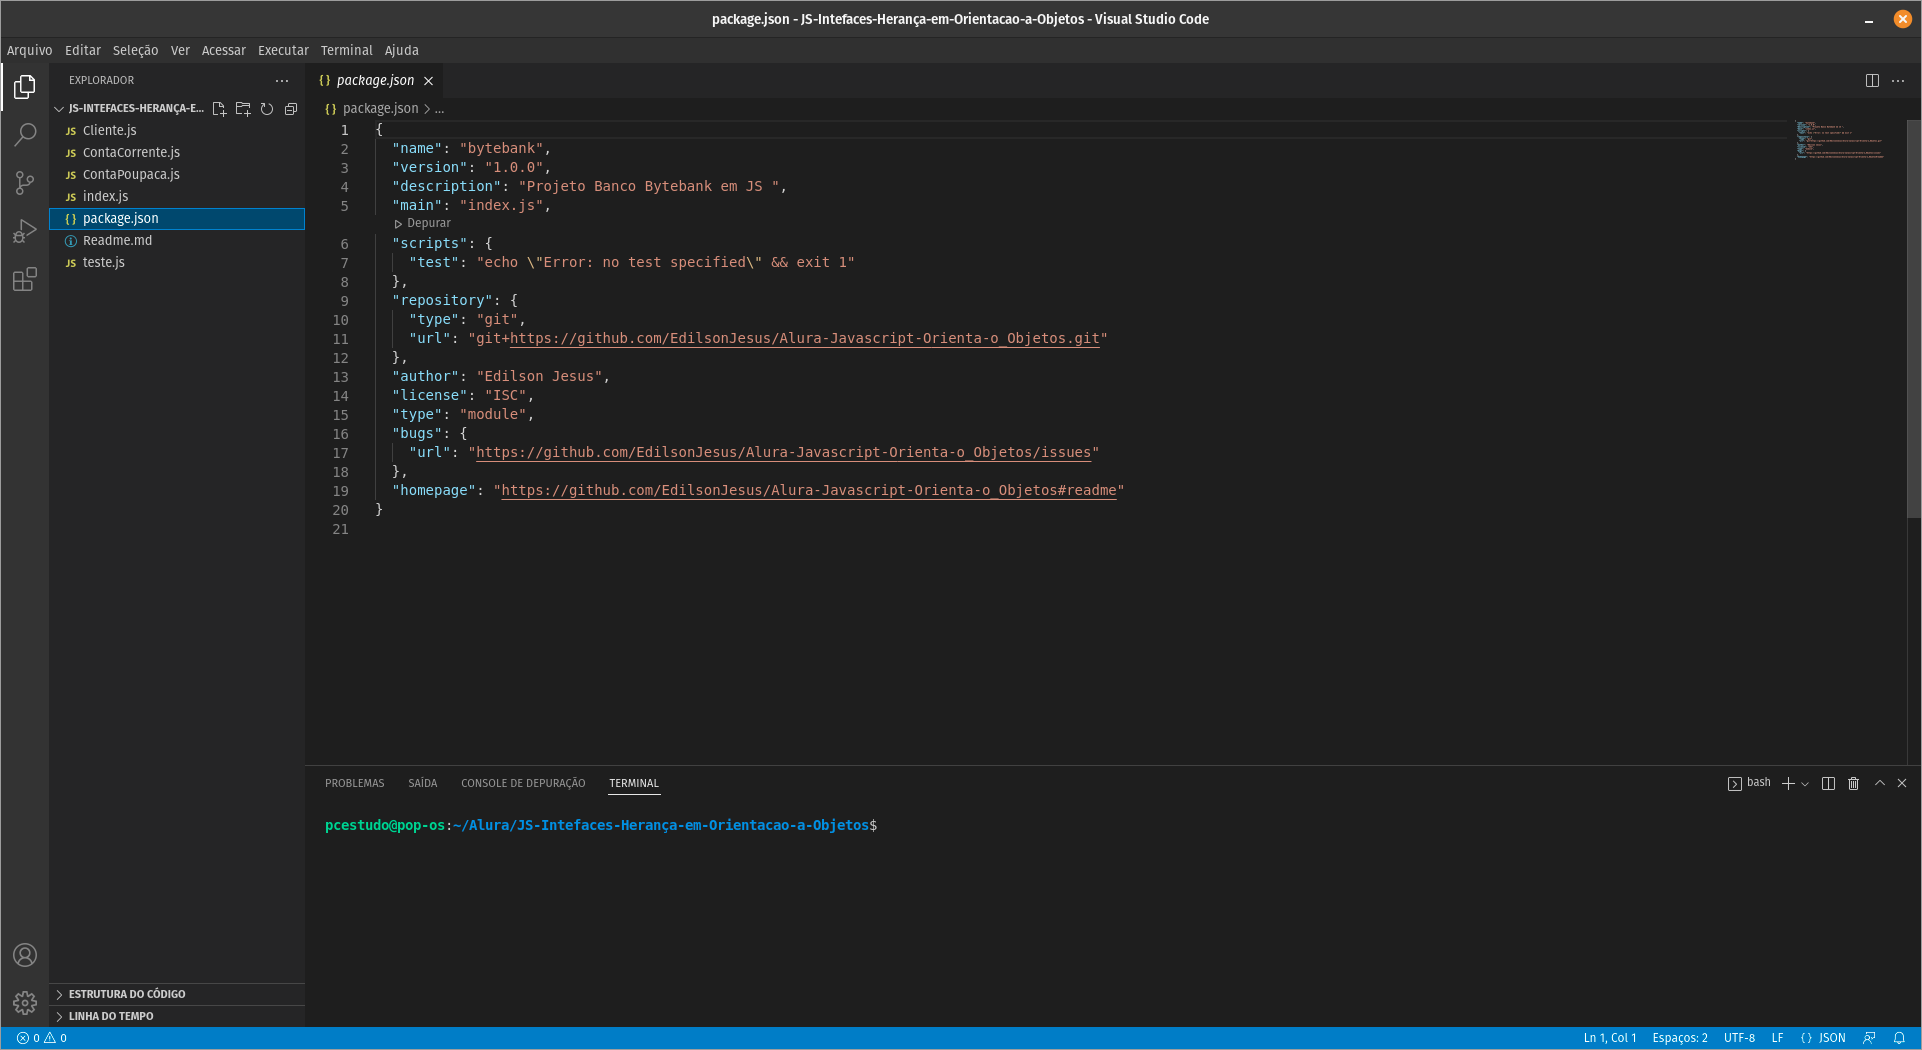The image size is (1922, 1050).
Task: Change indentation setting Espaços: 2
Action: click(x=1680, y=1038)
